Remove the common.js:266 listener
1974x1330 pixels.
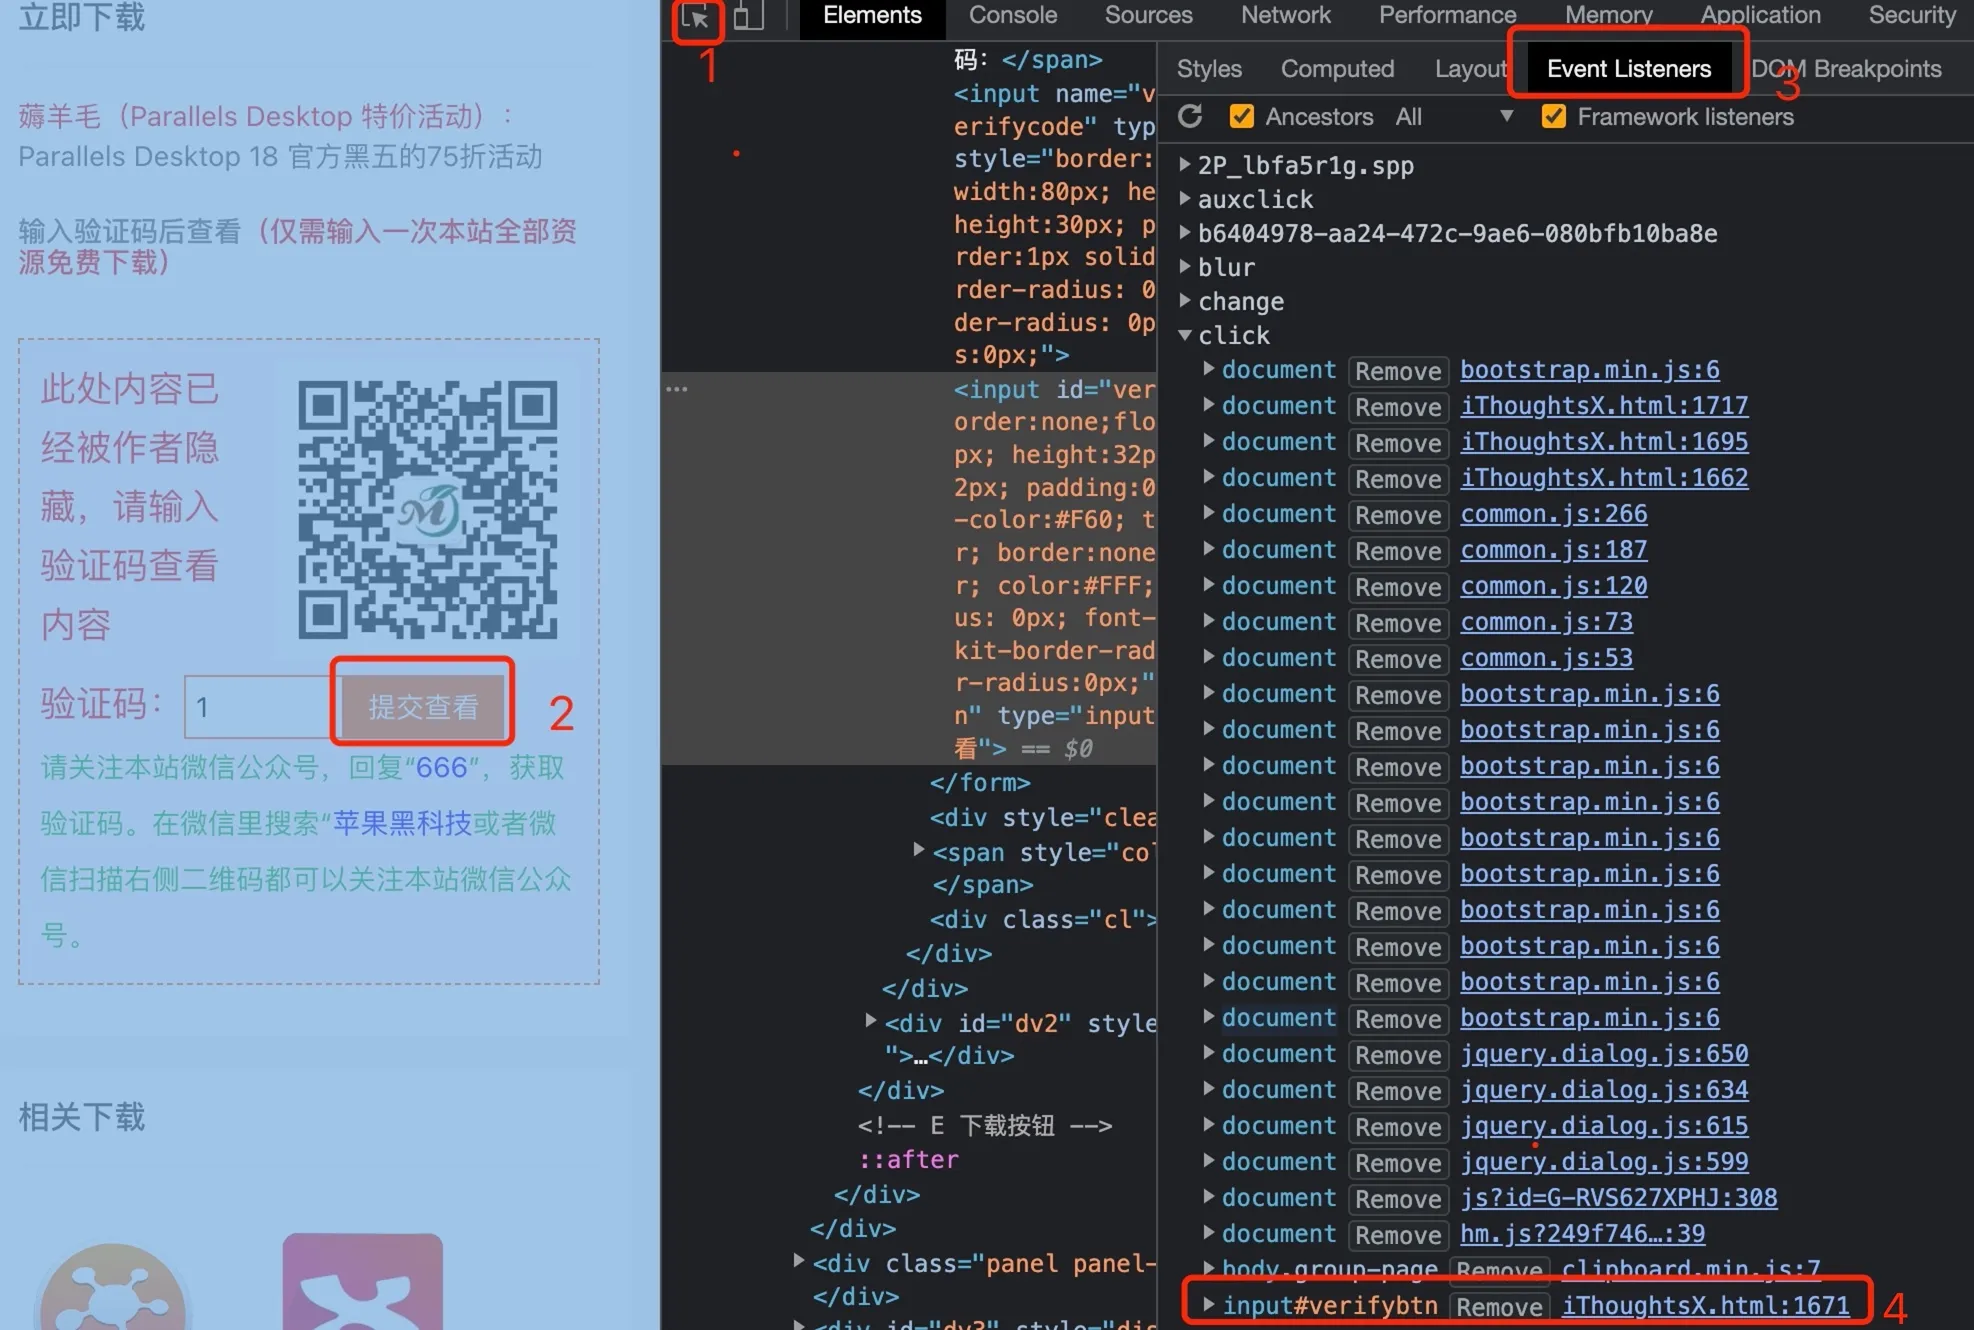(1398, 515)
